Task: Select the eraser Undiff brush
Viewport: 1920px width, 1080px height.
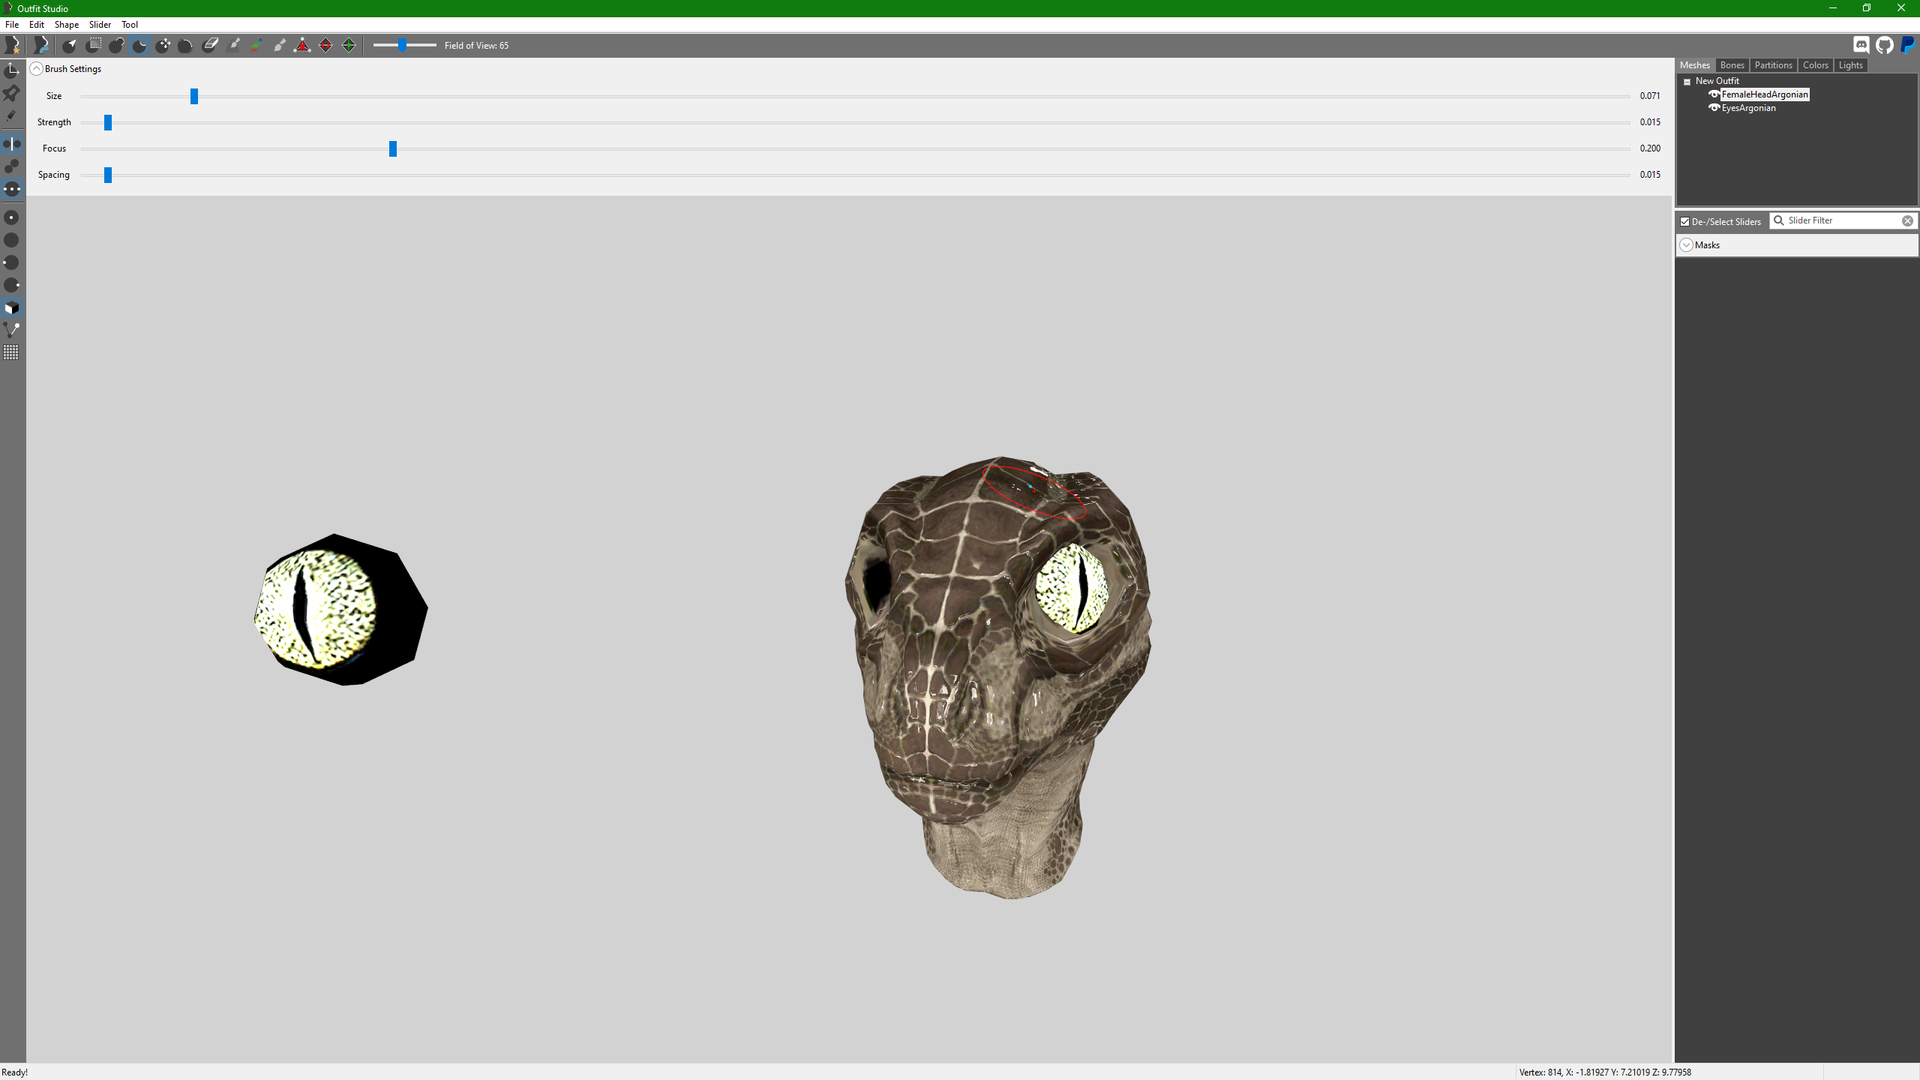Action: pos(210,45)
